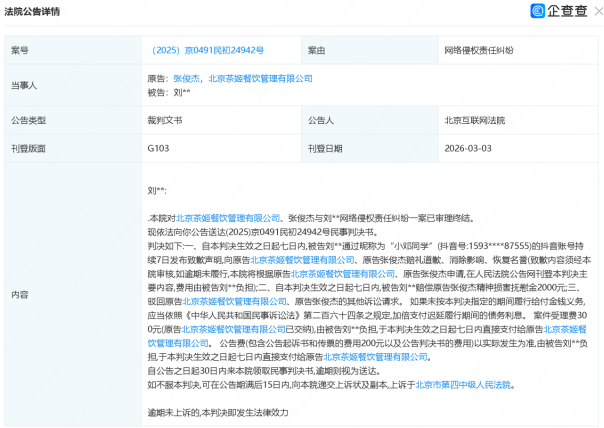Viewport: 604px width, 428px height.
Task: Select the 刊登版面 label cell
Action: [x=73, y=148]
